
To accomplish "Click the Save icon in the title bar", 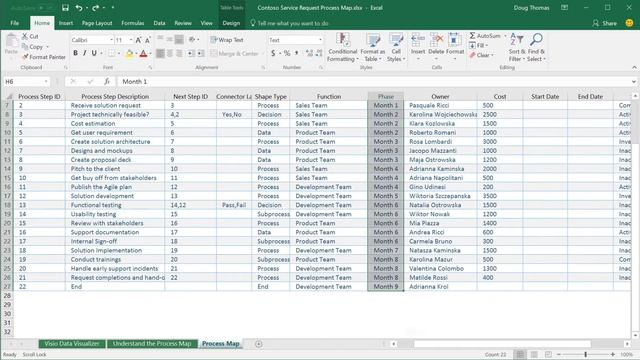I will click(x=65, y=8).
